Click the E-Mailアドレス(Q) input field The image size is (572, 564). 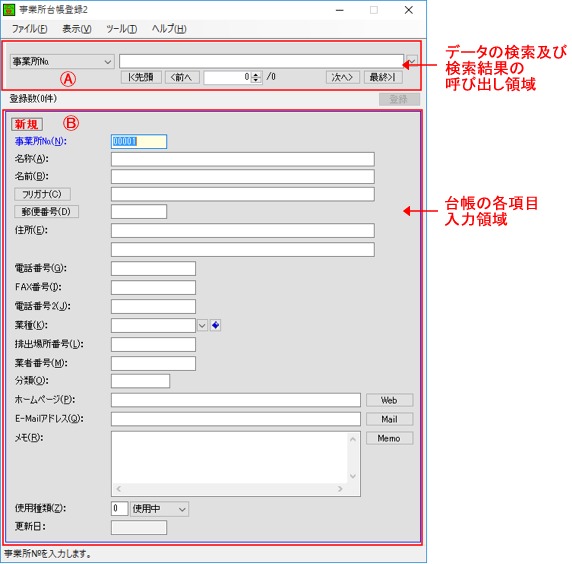pos(236,419)
